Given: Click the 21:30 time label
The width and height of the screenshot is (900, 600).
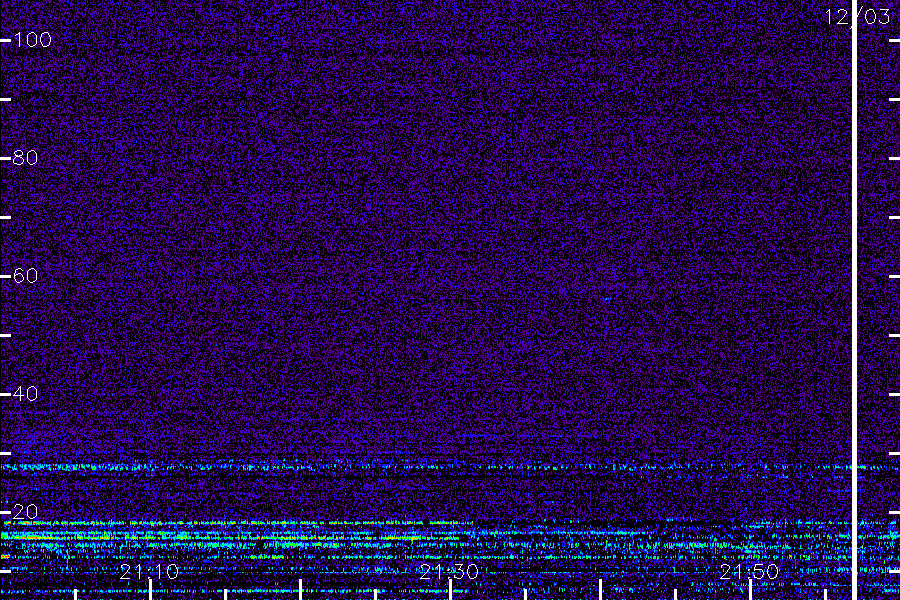Looking at the screenshot, I should pyautogui.click(x=449, y=571).
